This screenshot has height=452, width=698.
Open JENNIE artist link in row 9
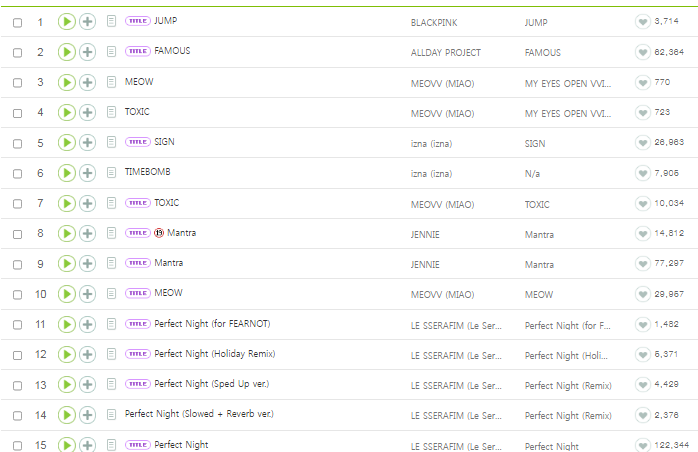coord(425,265)
